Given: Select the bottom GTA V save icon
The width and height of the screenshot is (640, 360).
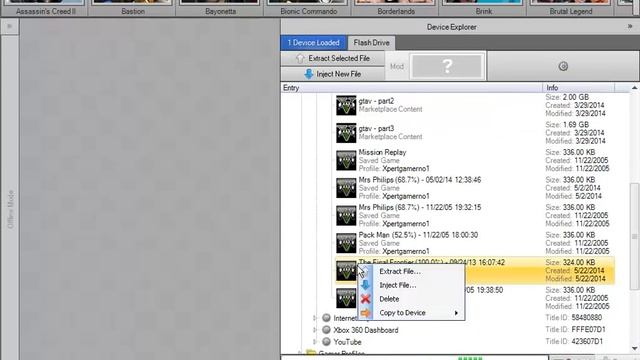Looking at the screenshot, I should point(346,298).
